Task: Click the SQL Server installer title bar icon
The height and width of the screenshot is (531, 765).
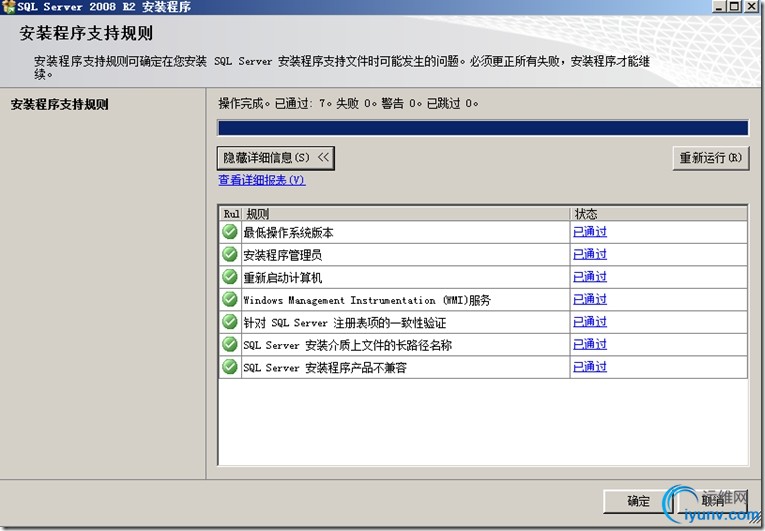Action: pos(8,7)
